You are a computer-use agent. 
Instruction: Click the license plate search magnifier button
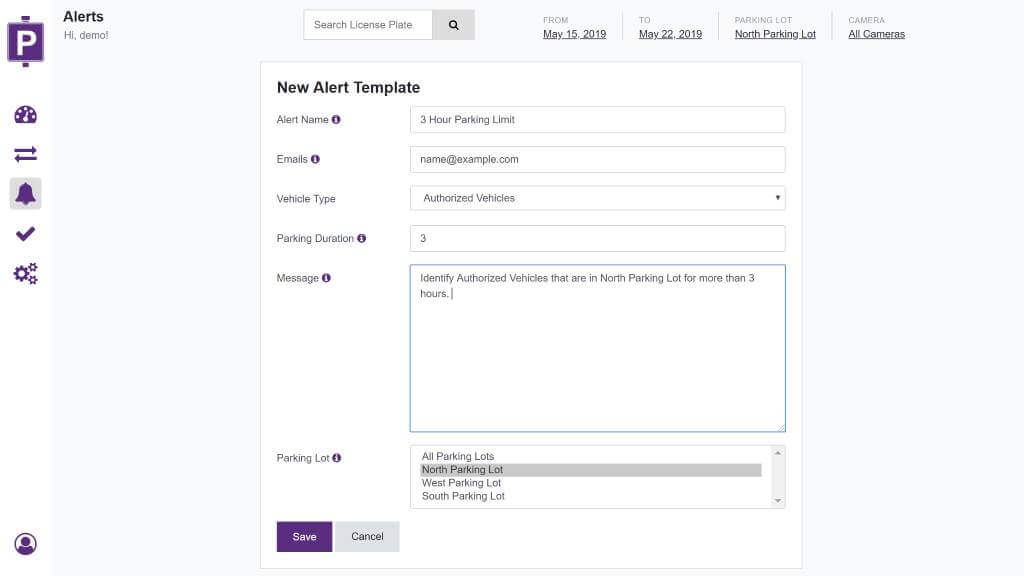(453, 25)
